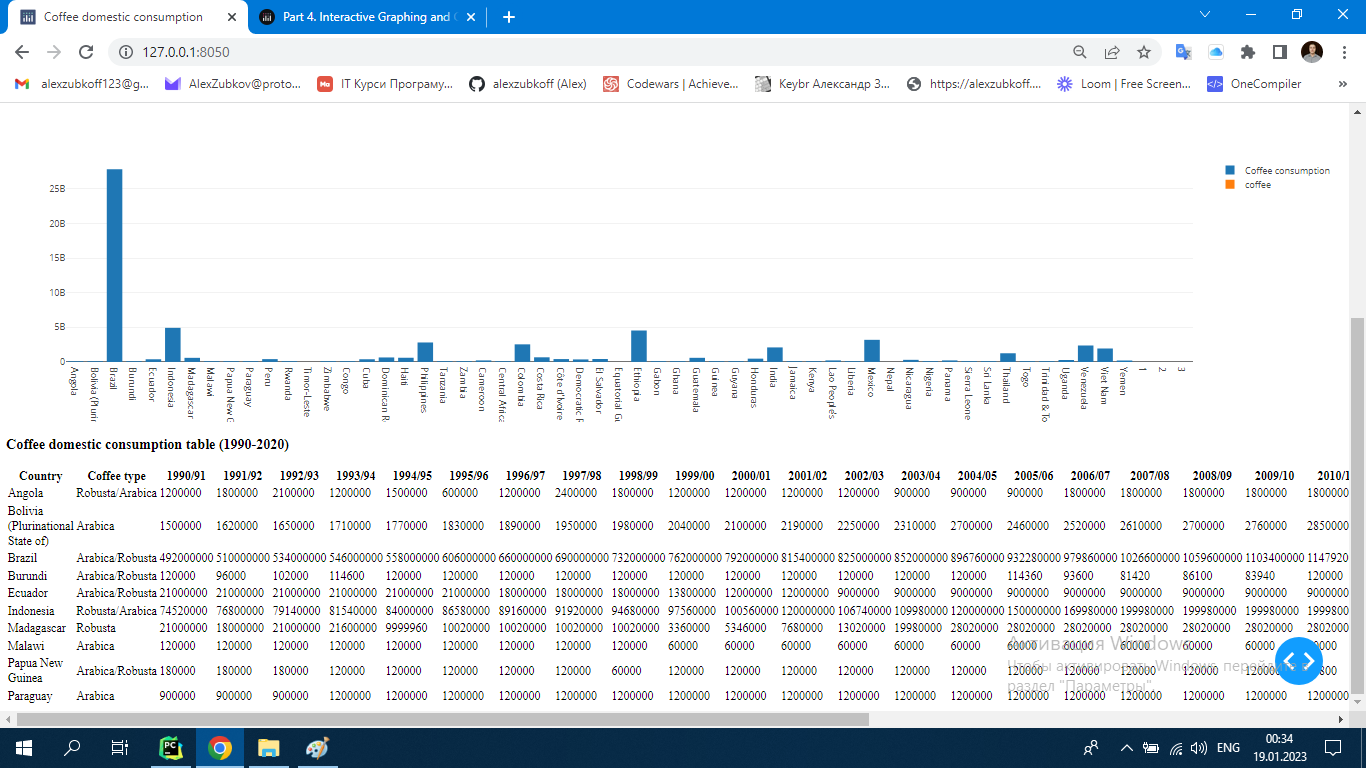1366x768 pixels.
Task: Click the Coffee type column header
Action: [x=117, y=476]
